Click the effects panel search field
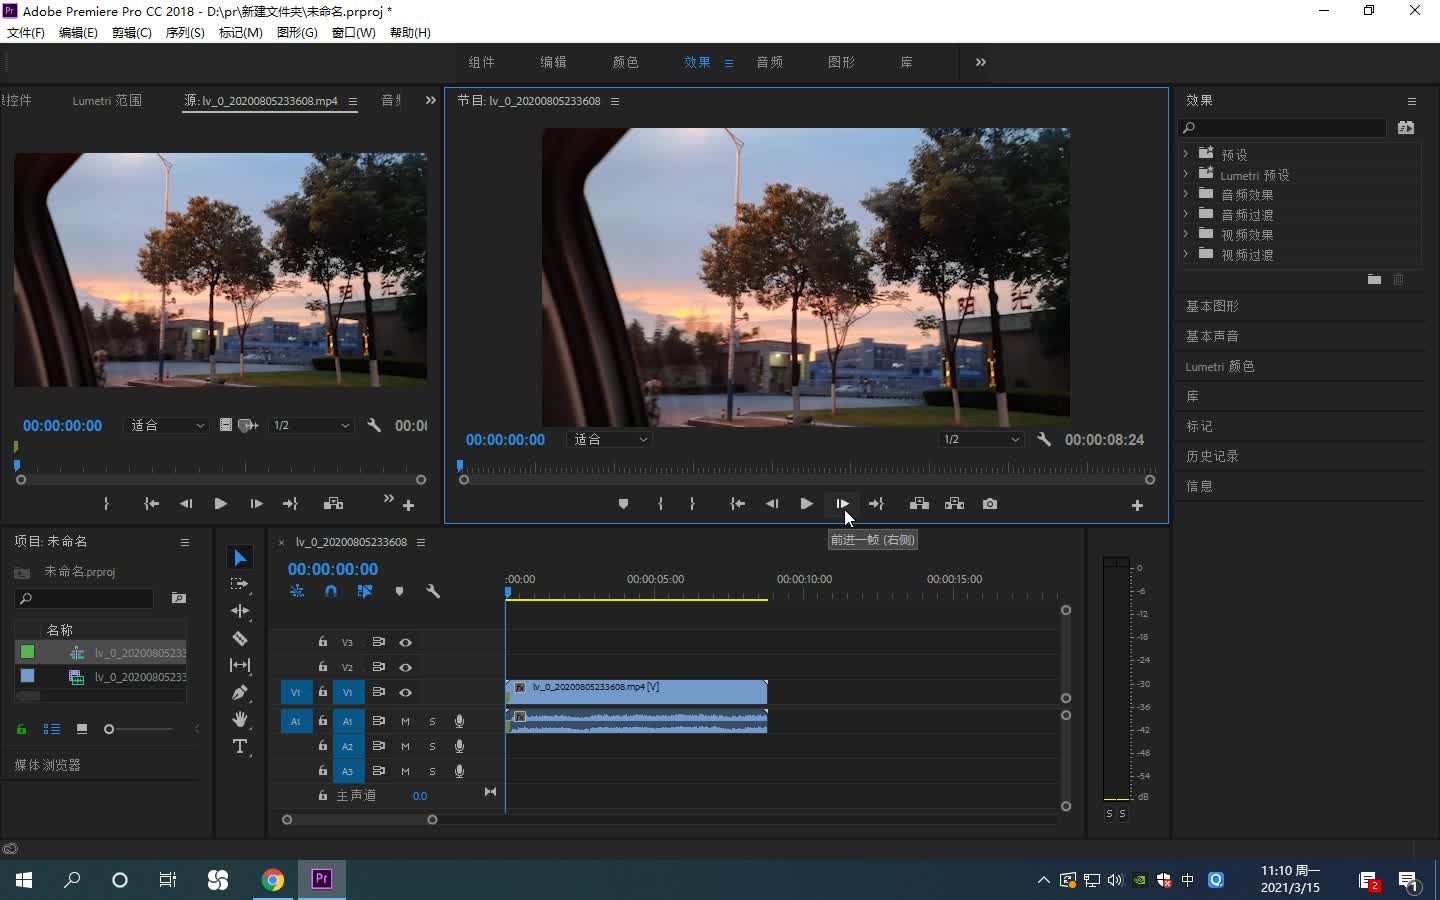Image resolution: width=1440 pixels, height=900 pixels. [1283, 128]
